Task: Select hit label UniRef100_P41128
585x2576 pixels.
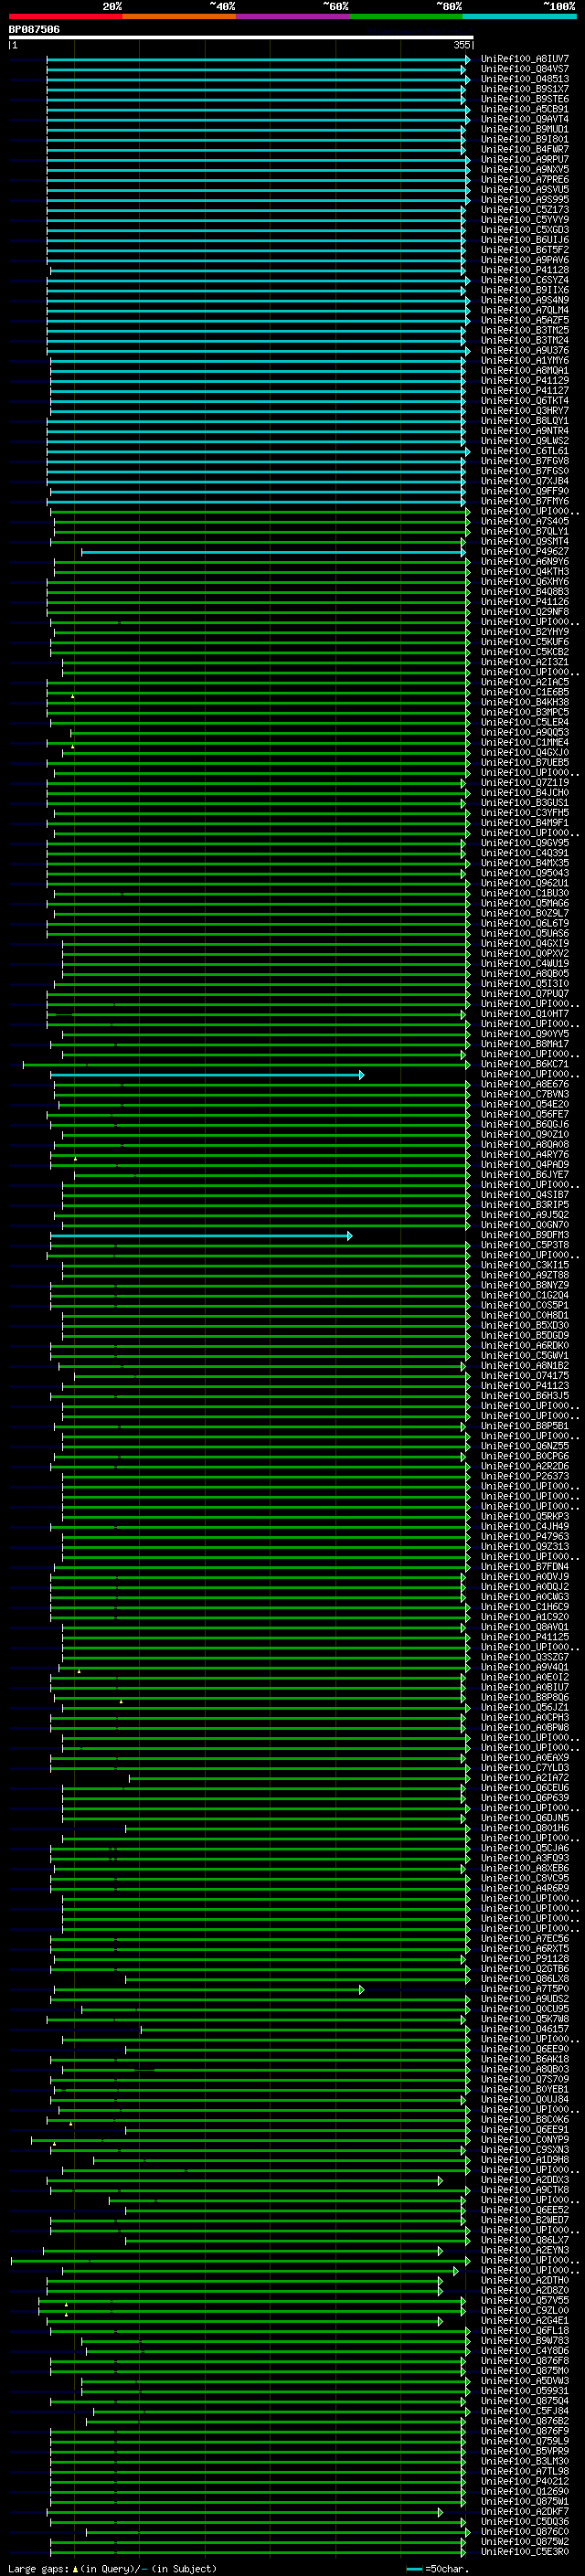Action: click(525, 270)
